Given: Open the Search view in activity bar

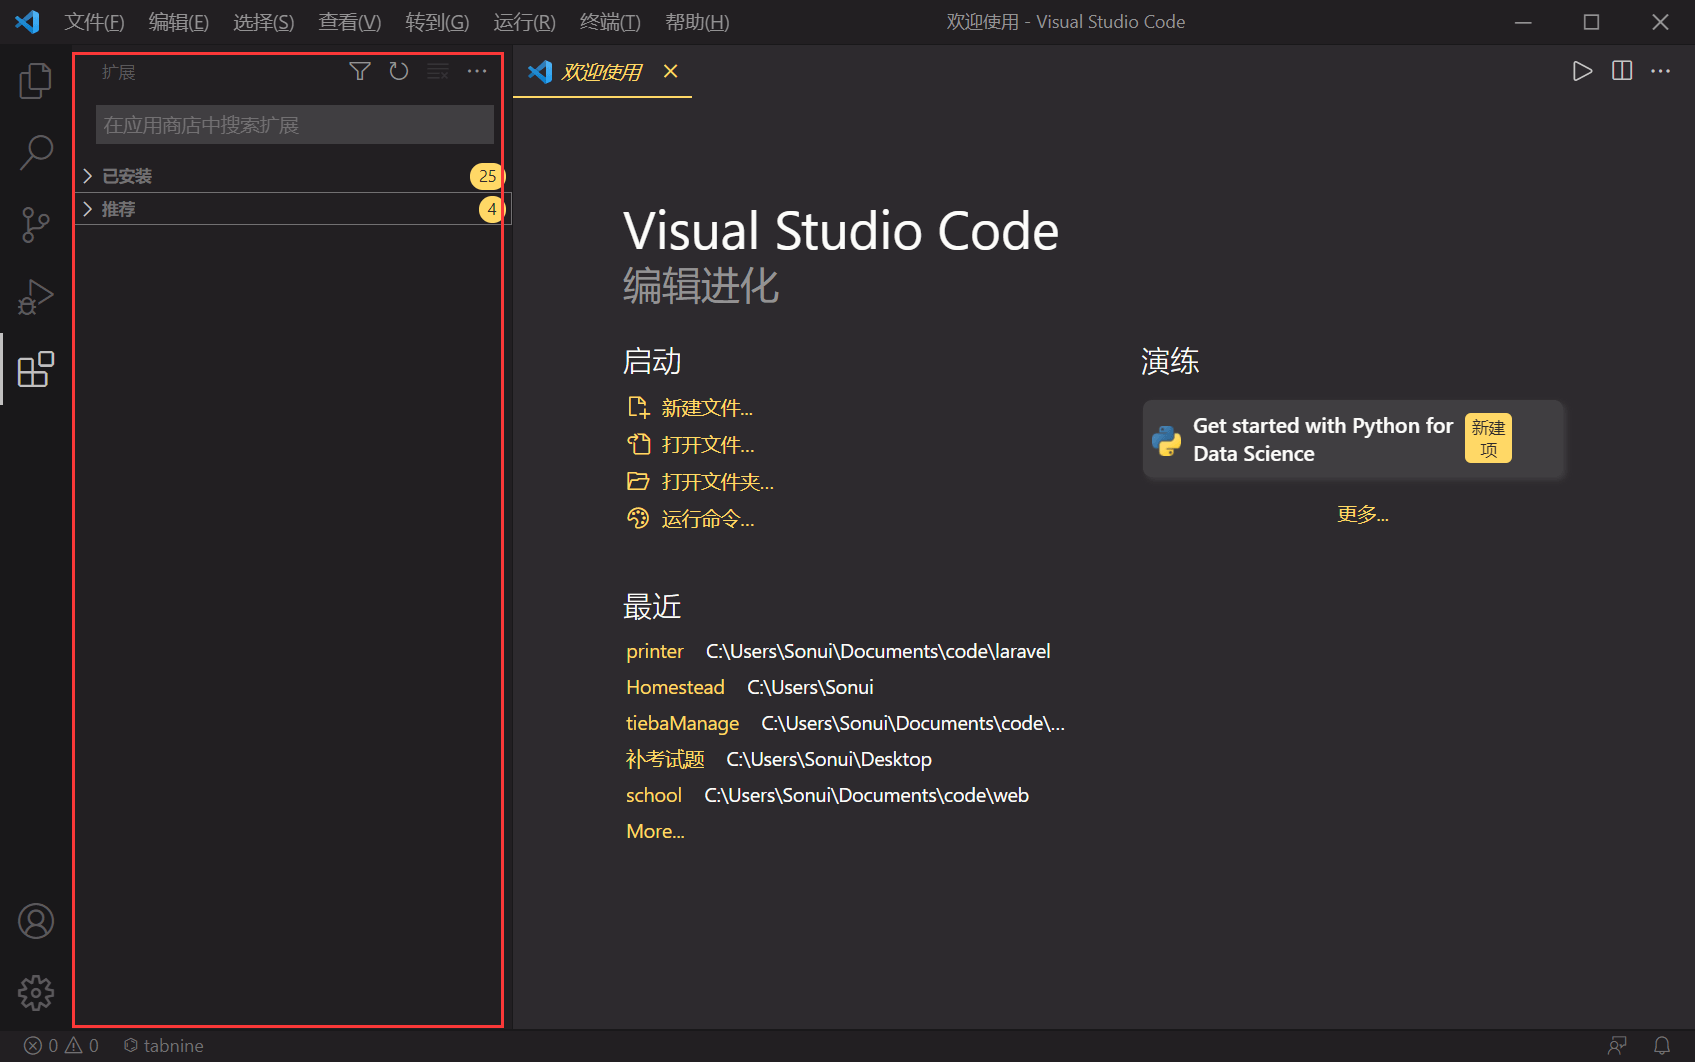Looking at the screenshot, I should pyautogui.click(x=36, y=152).
